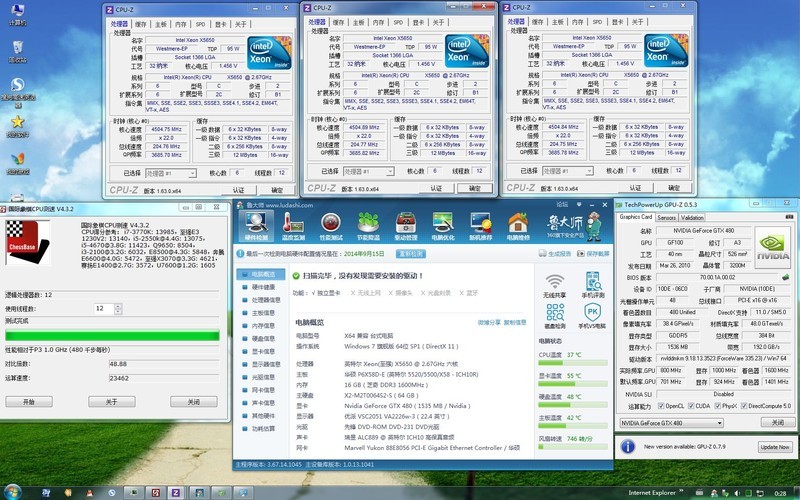Click the 论坛 forum link in Ludashi title

[562, 205]
